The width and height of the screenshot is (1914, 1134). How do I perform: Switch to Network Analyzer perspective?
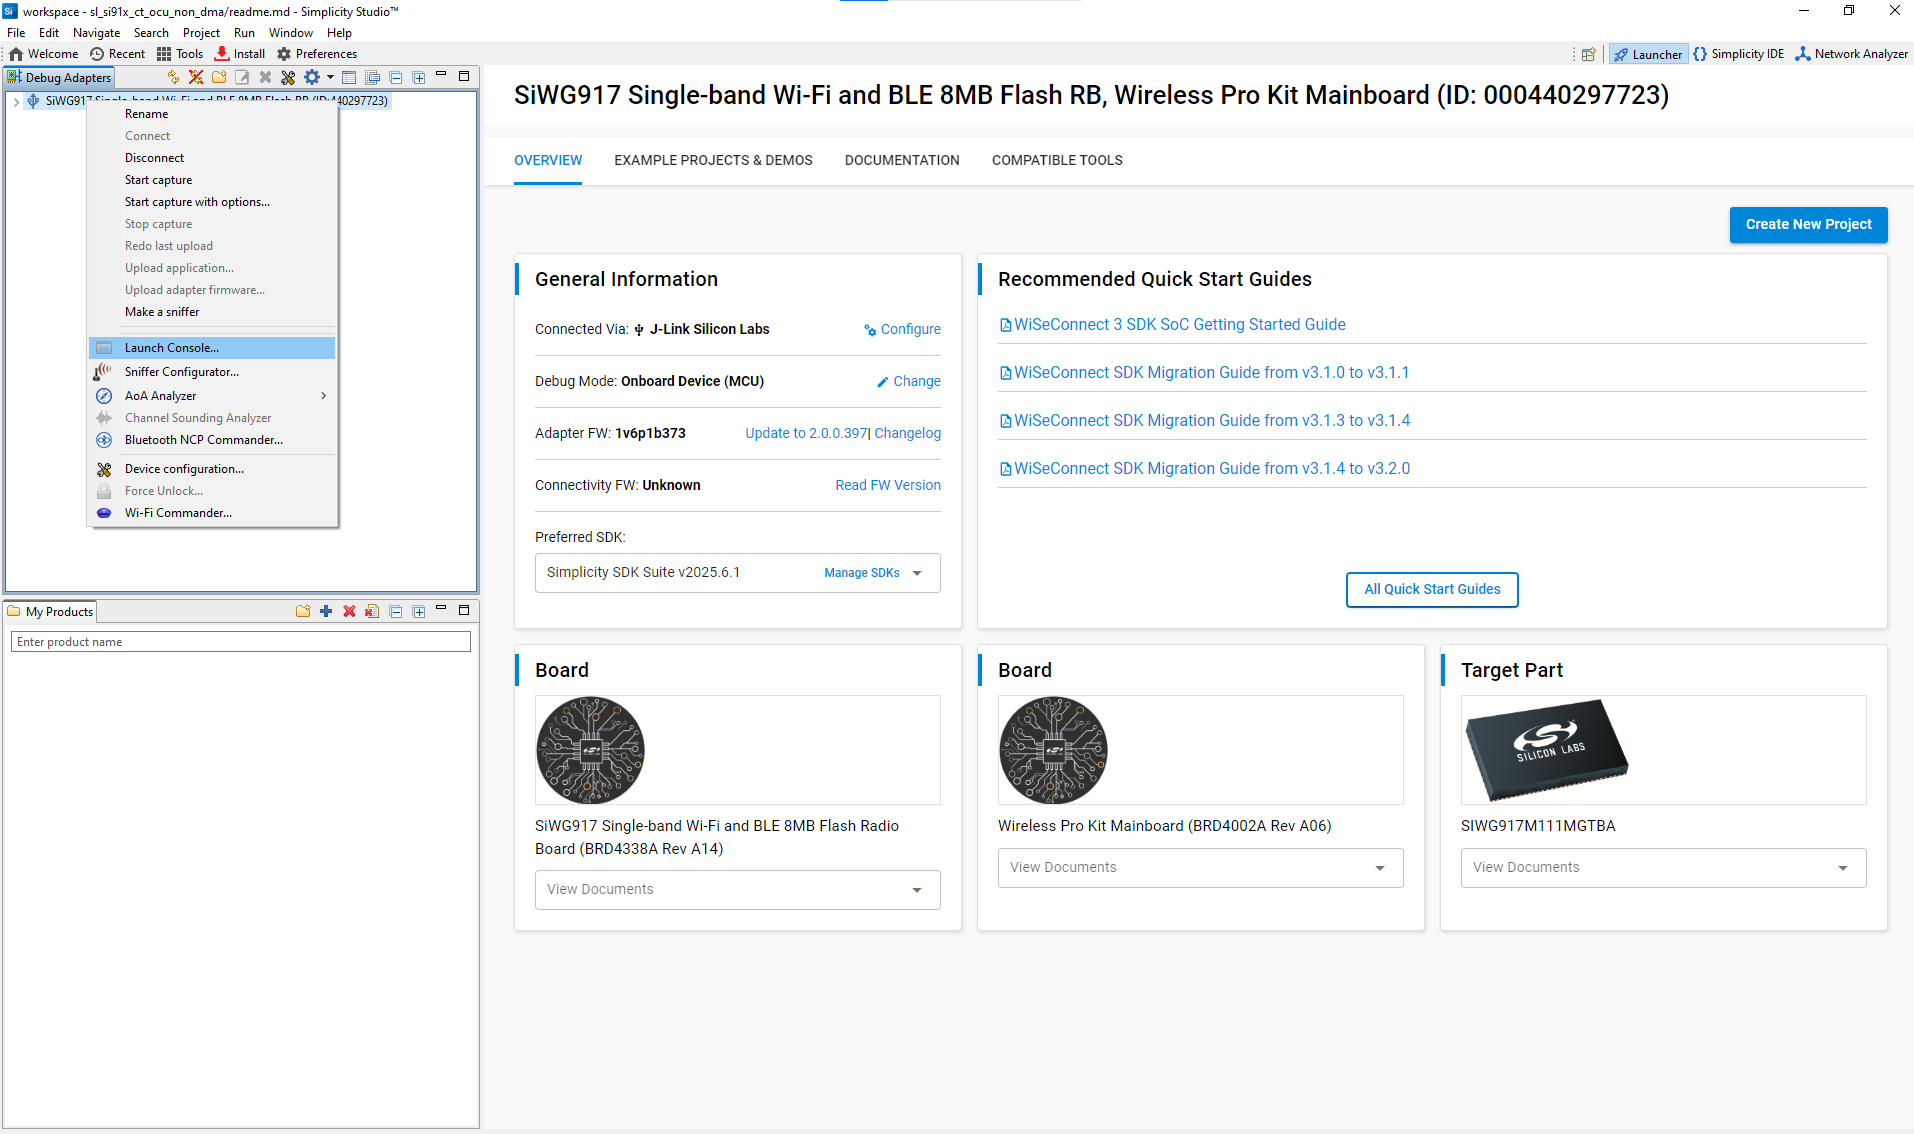pyautogui.click(x=1851, y=54)
